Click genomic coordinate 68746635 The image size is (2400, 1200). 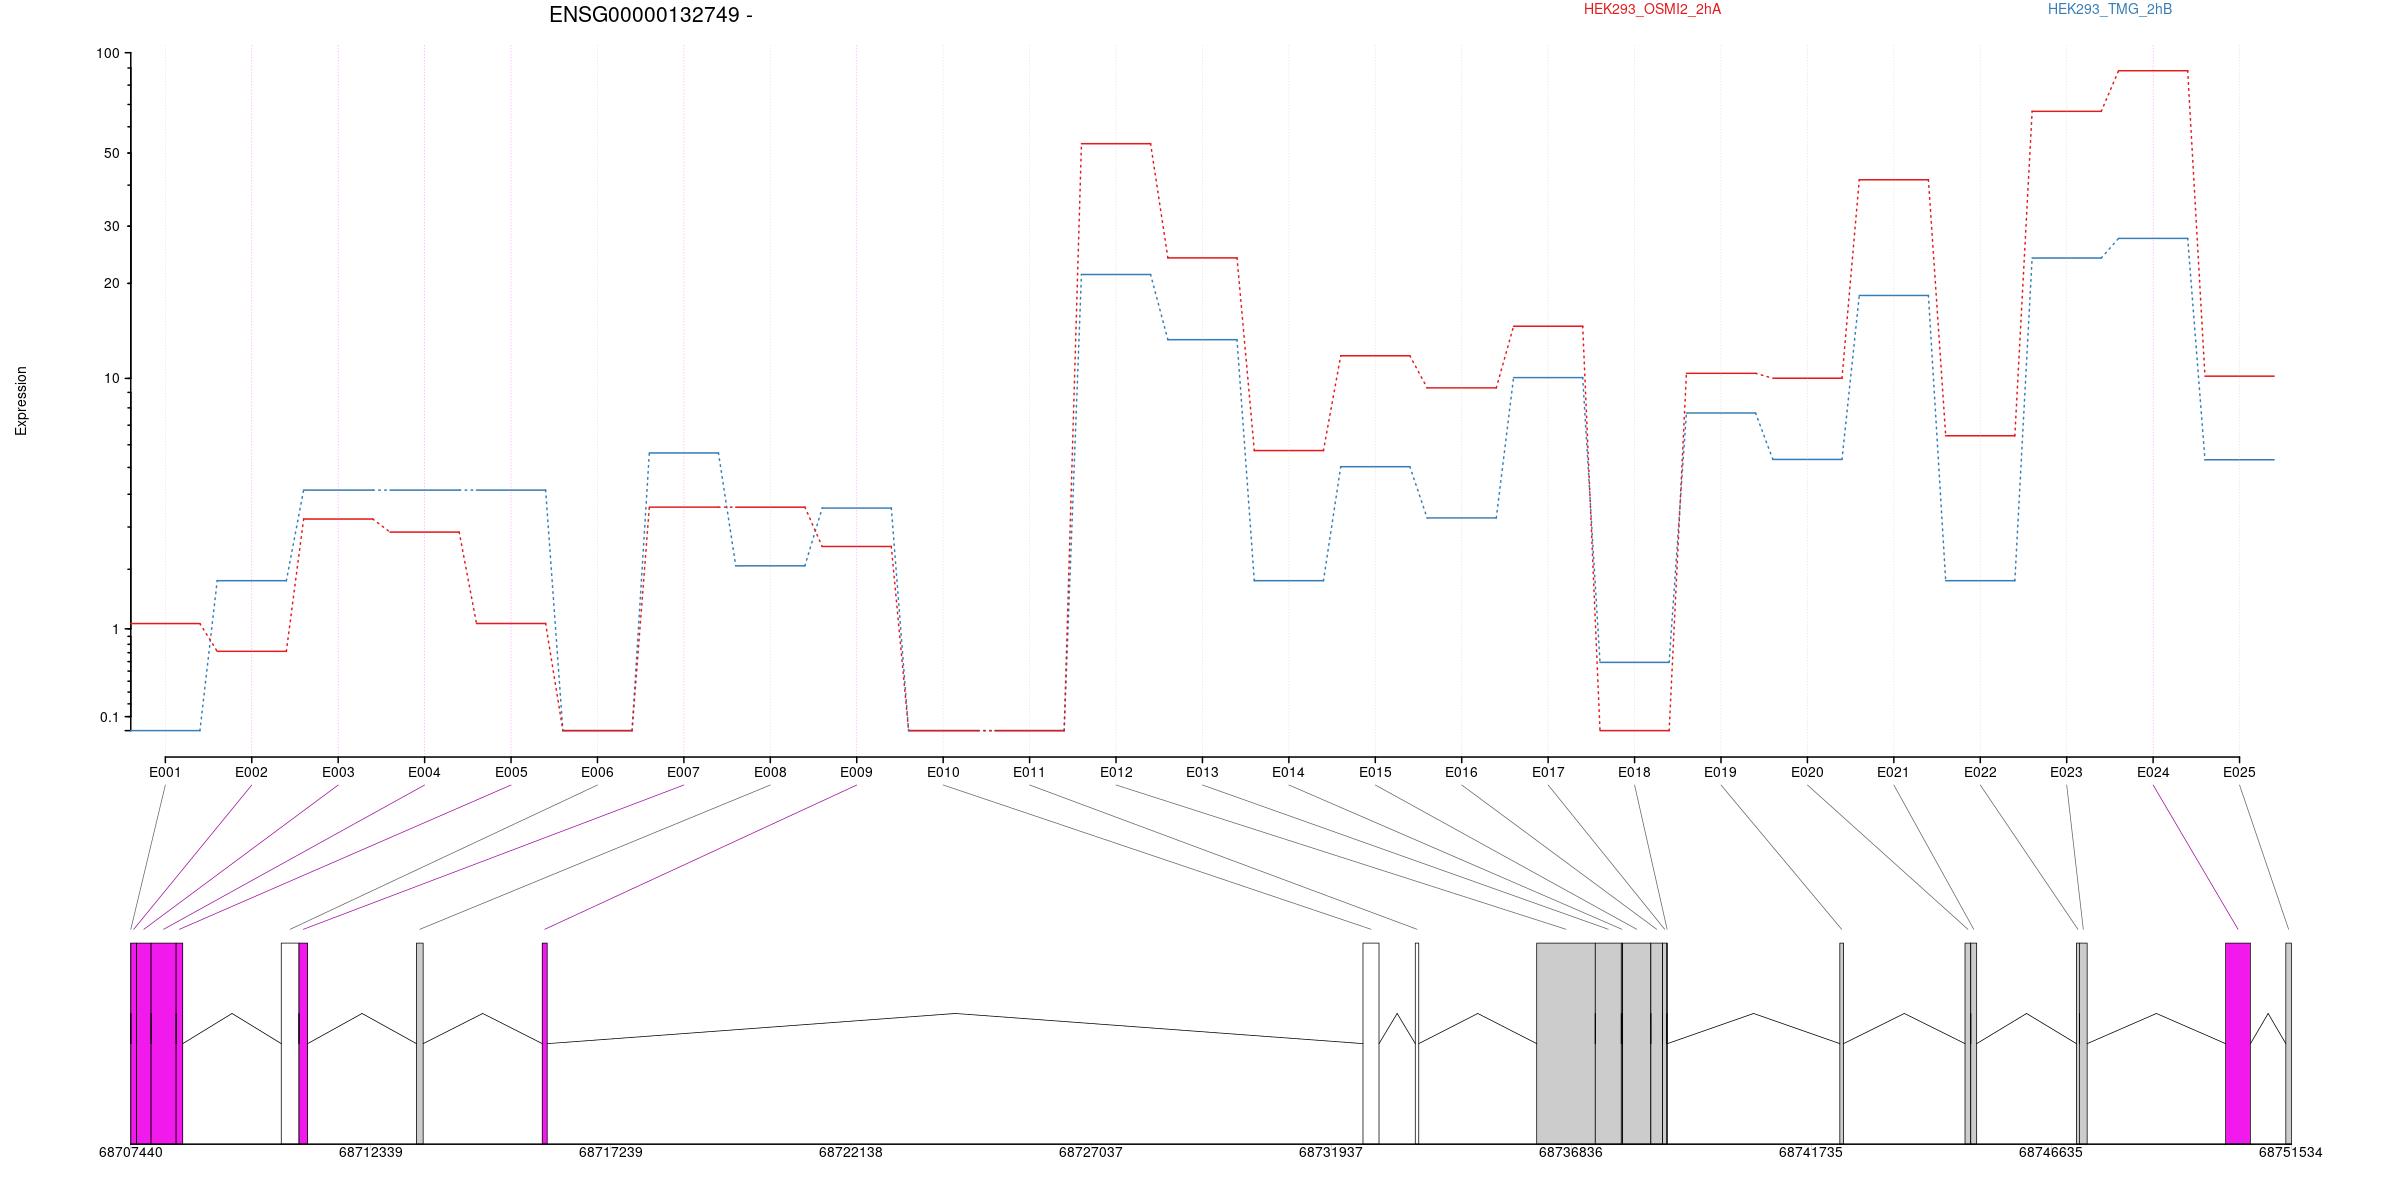[2050, 1152]
